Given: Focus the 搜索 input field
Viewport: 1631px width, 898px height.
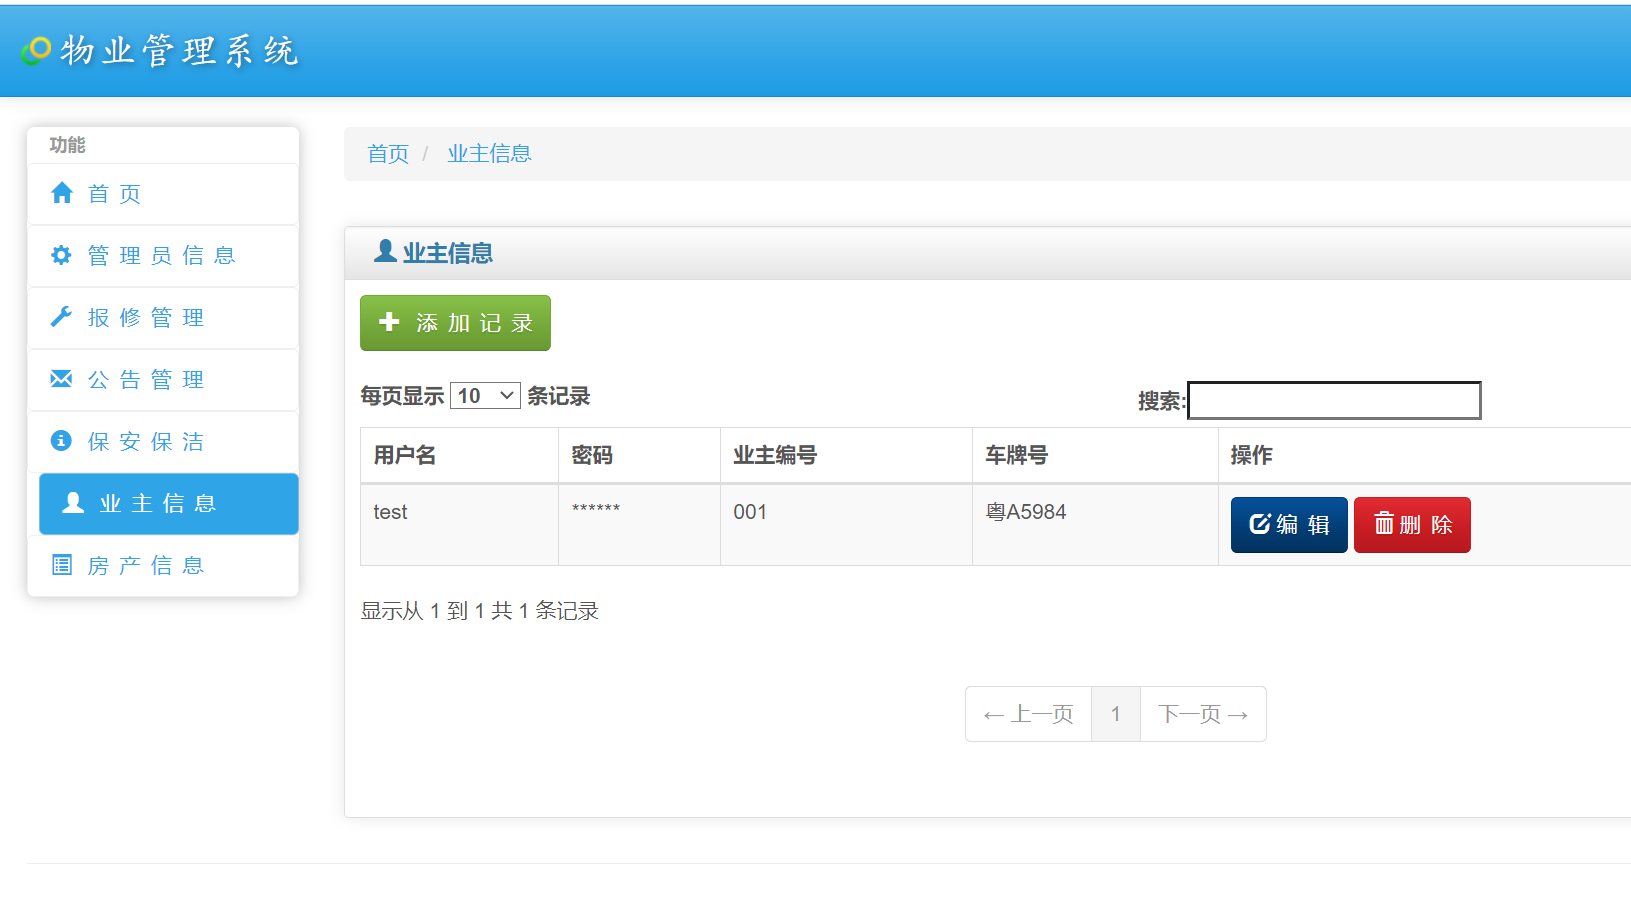Looking at the screenshot, I should pos(1334,400).
